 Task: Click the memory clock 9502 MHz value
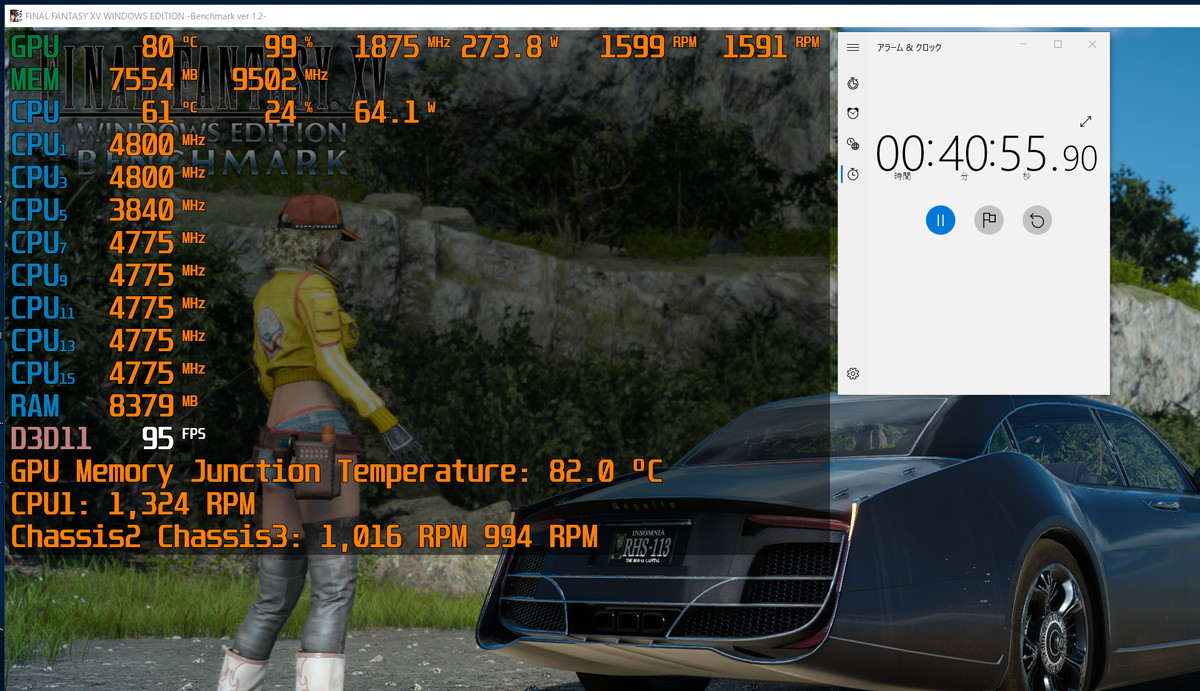pos(279,79)
